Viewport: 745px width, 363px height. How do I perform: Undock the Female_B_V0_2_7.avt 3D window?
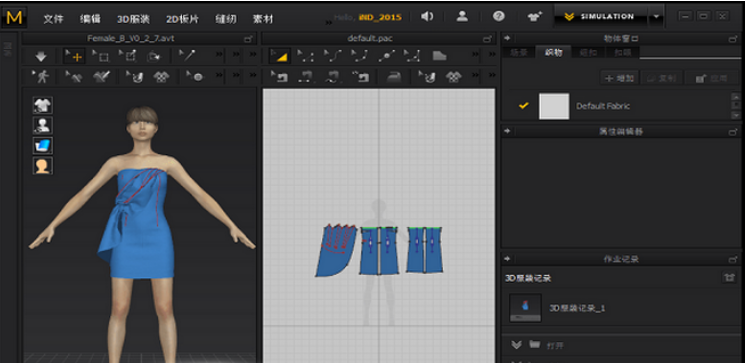pos(248,39)
